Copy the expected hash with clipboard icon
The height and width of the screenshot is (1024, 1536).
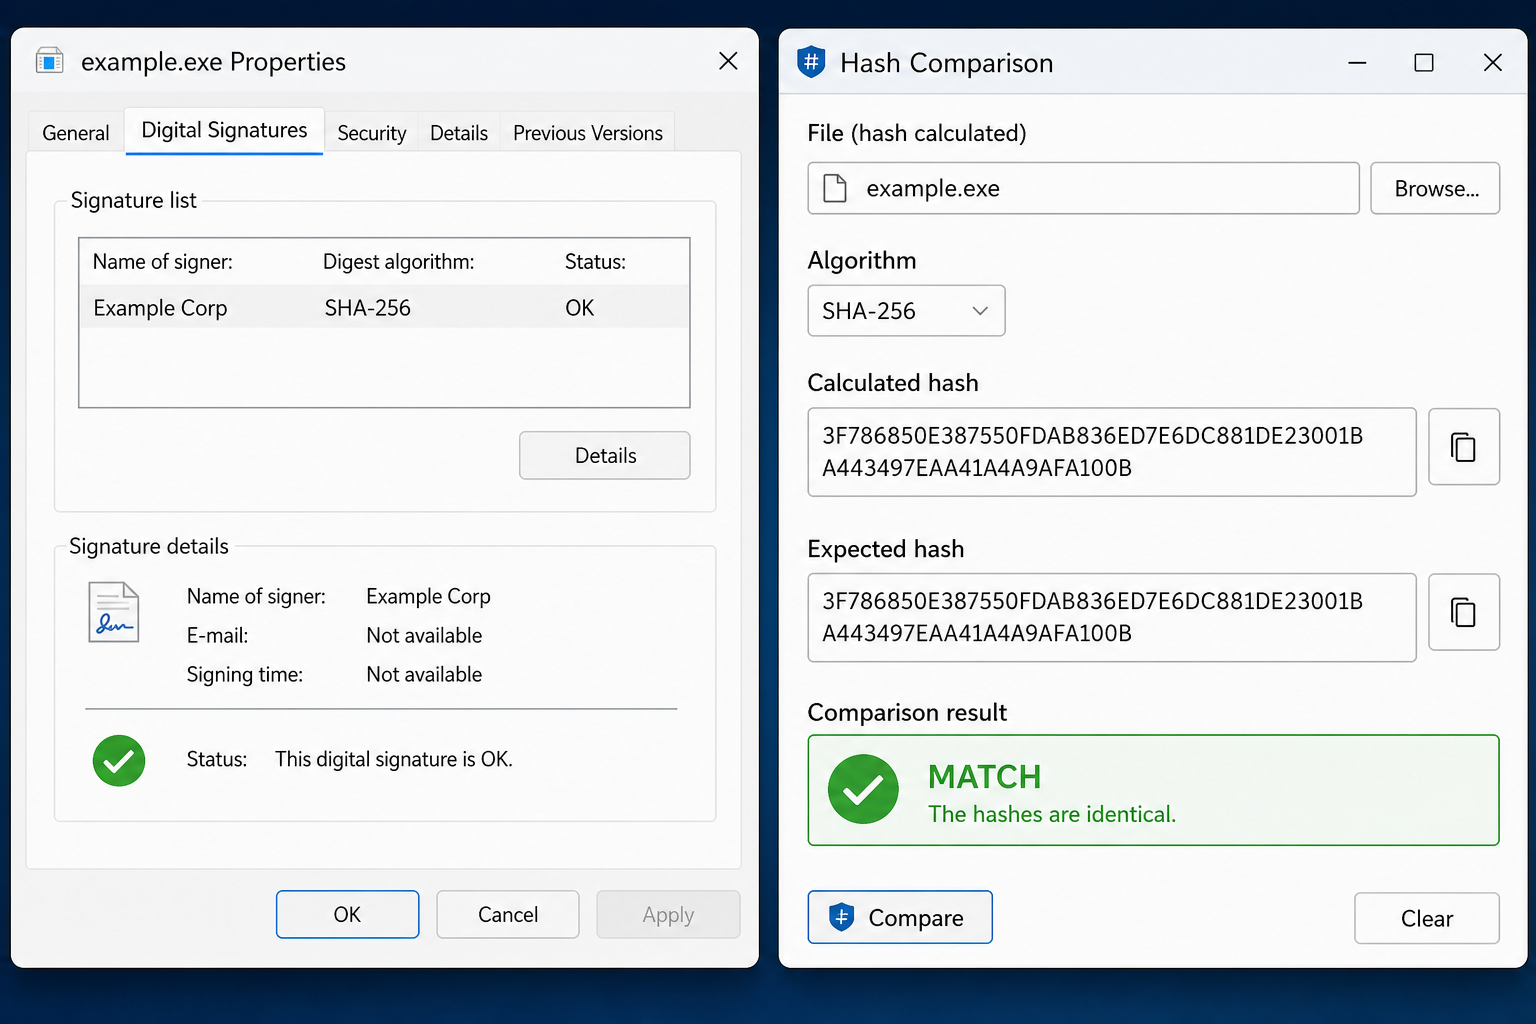pyautogui.click(x=1463, y=612)
